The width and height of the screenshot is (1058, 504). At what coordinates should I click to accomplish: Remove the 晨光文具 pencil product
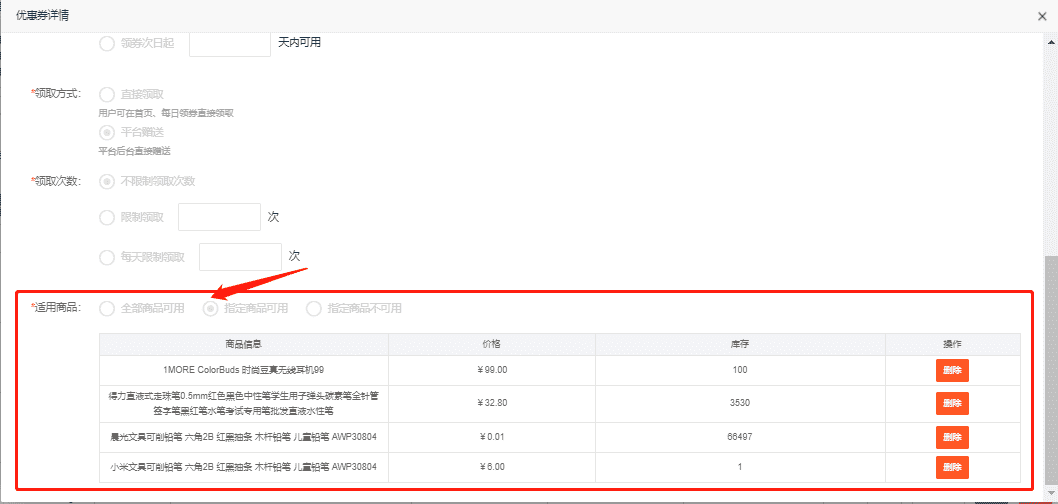click(x=952, y=437)
